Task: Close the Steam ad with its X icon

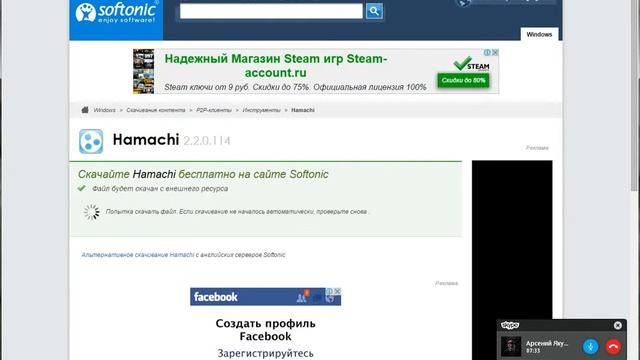Action: (495, 53)
